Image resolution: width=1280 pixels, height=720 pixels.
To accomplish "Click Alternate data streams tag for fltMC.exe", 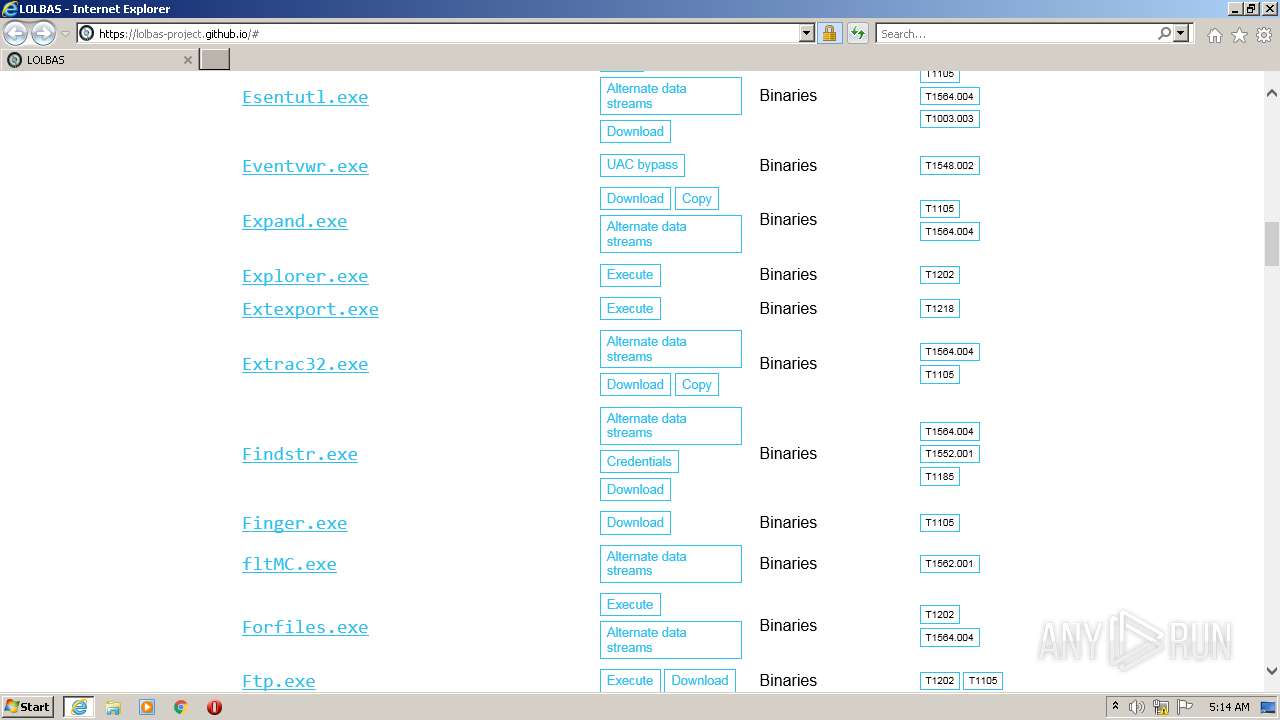I will [671, 564].
